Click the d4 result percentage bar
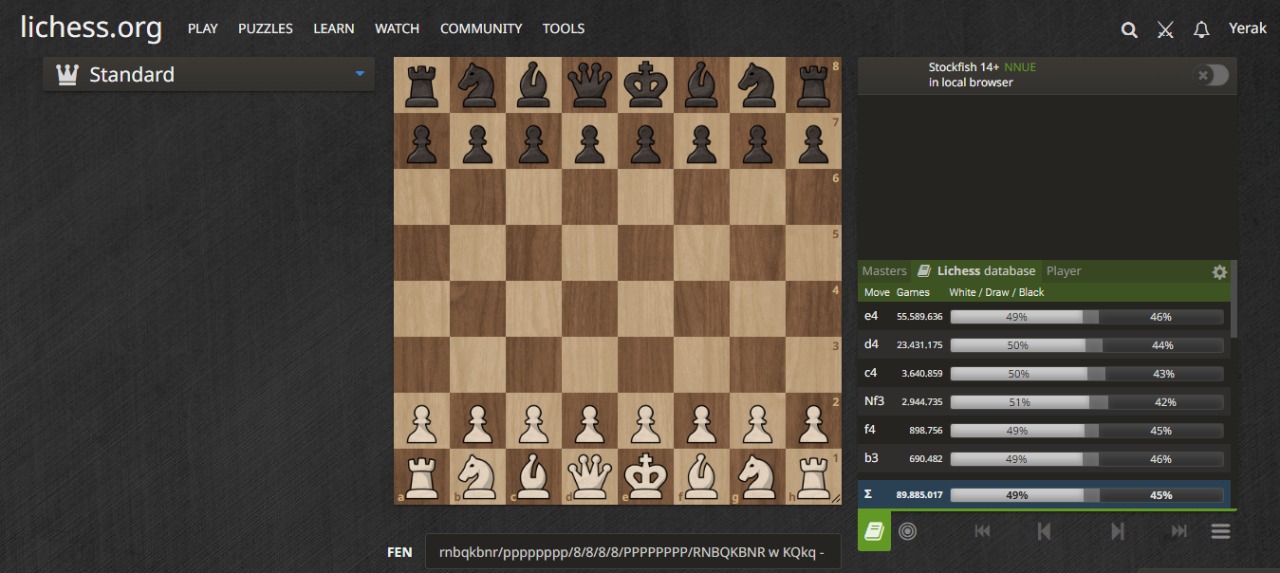This screenshot has width=1280, height=573. point(1087,345)
